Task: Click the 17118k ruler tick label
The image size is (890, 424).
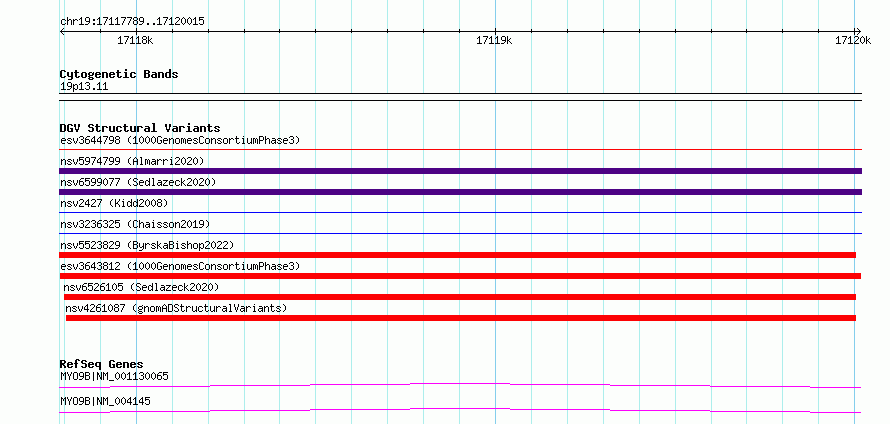Action: pyautogui.click(x=135, y=40)
